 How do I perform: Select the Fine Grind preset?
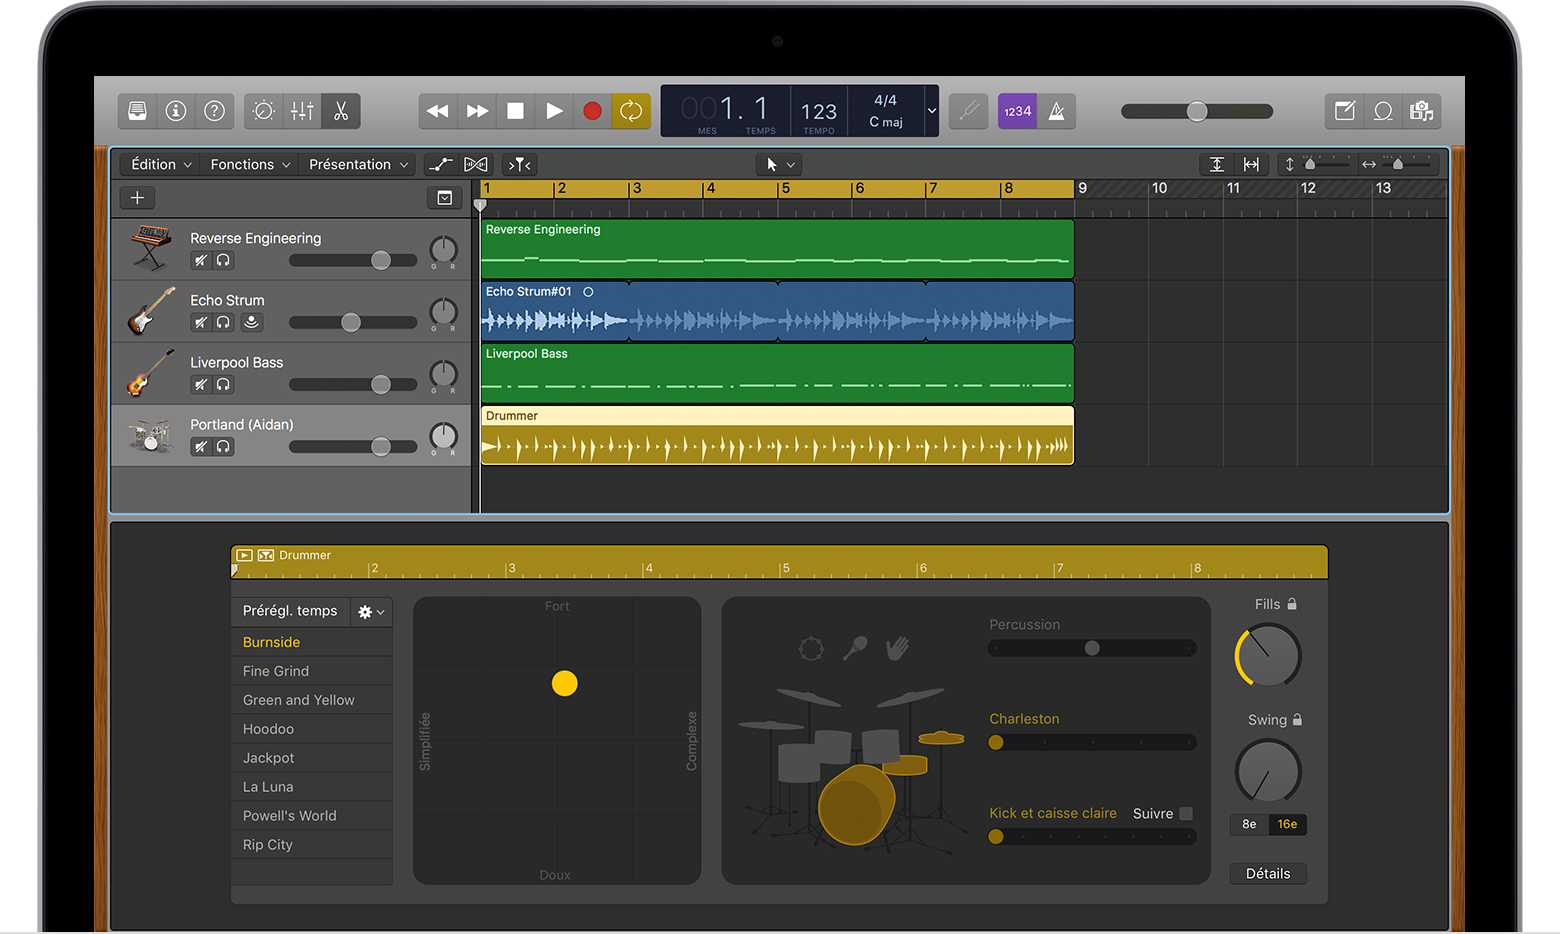click(x=276, y=671)
